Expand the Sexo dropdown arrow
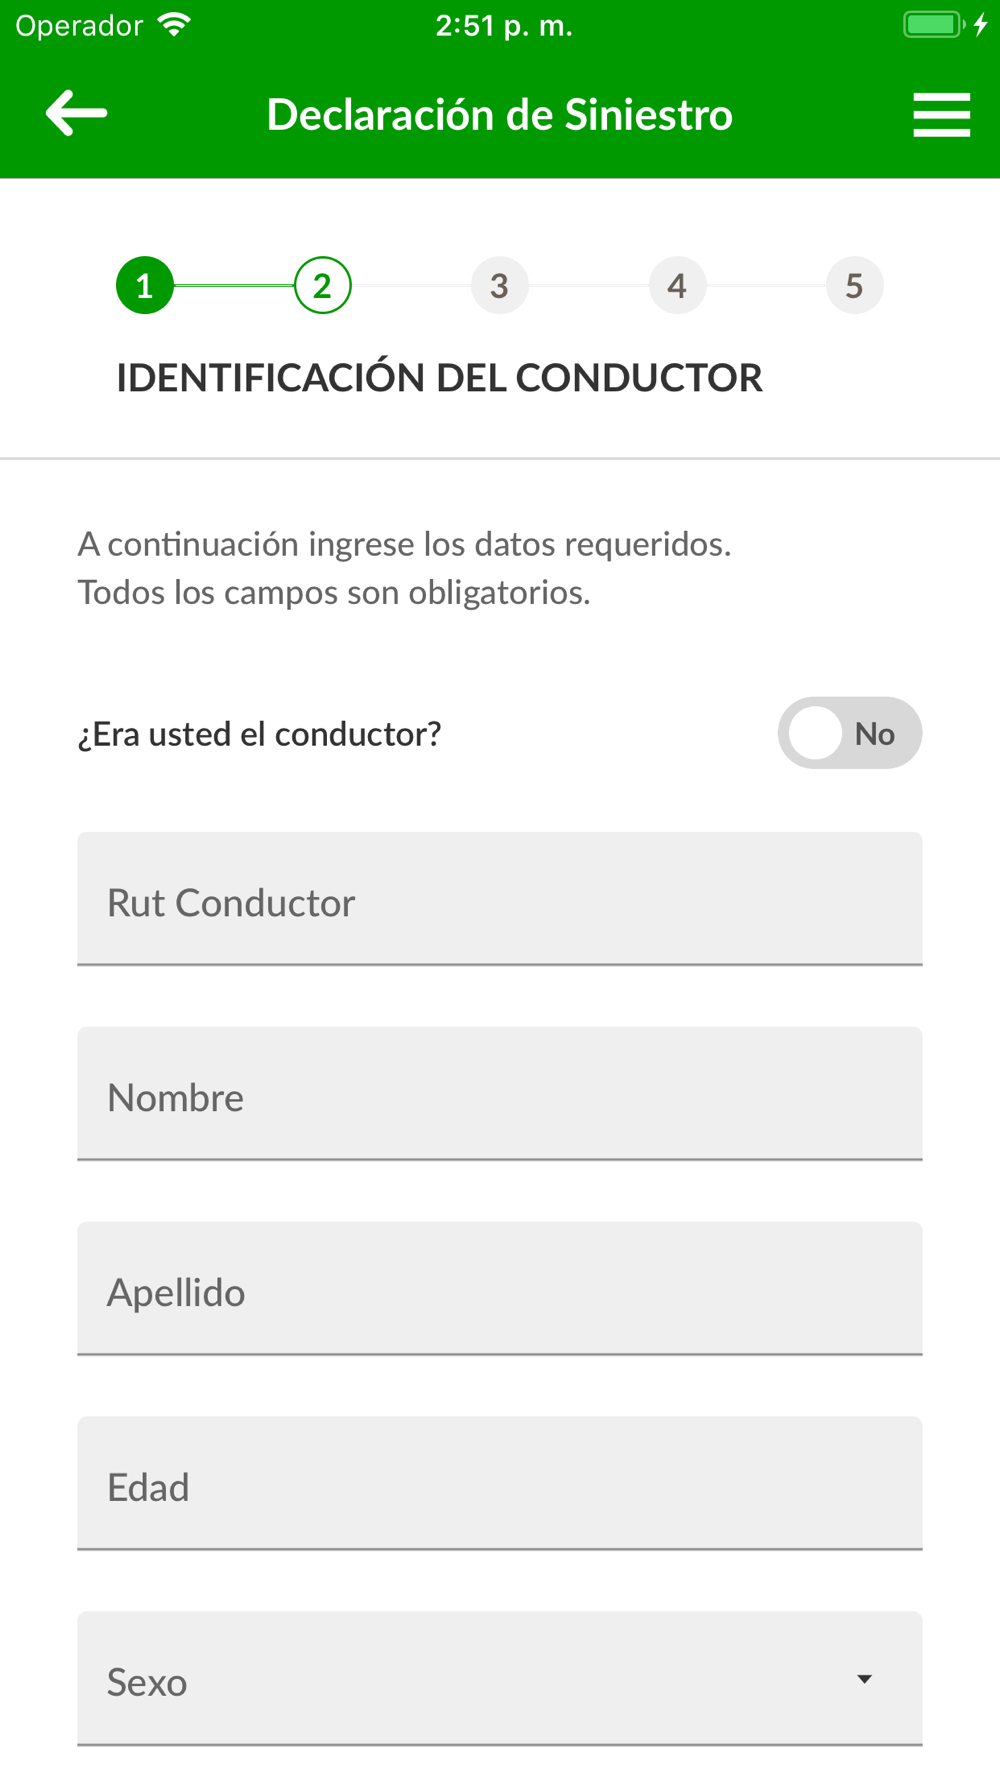Image resolution: width=1000 pixels, height=1778 pixels. coord(864,1679)
